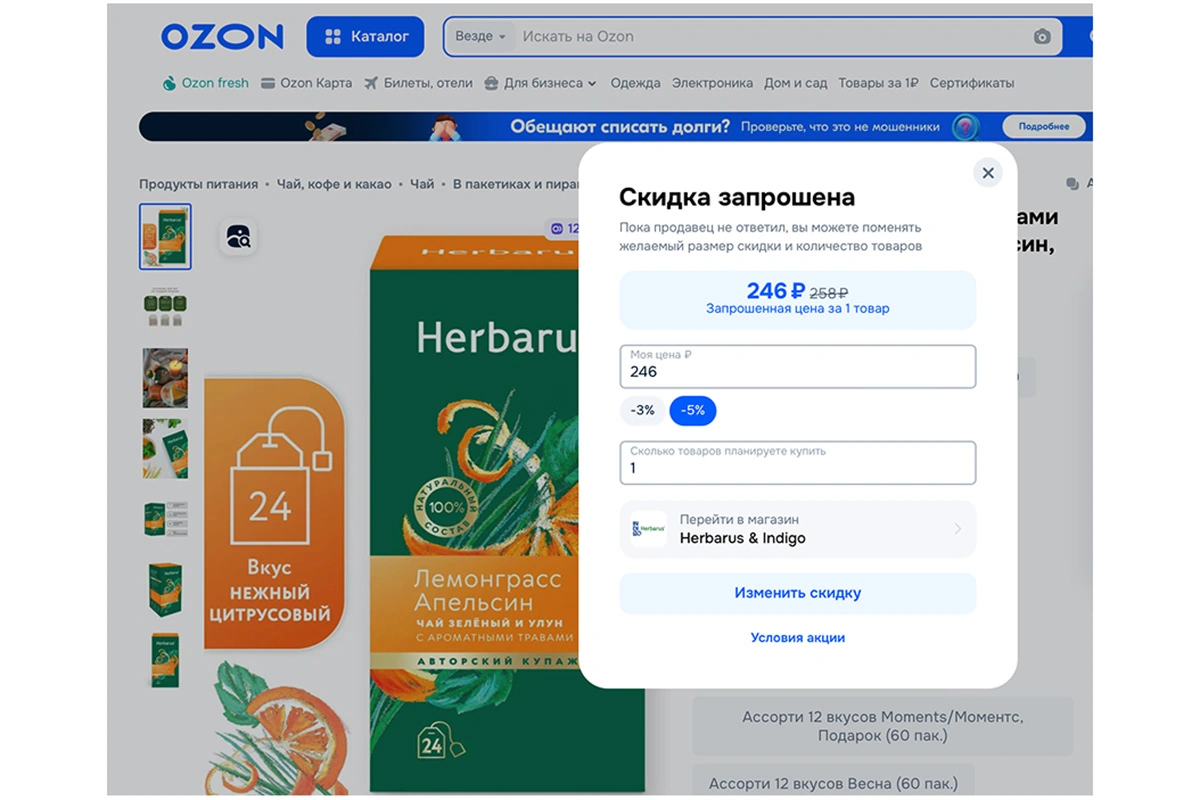Viewport: 1200px width, 800px height.
Task: Open Ozon fresh link
Action: click(x=205, y=83)
